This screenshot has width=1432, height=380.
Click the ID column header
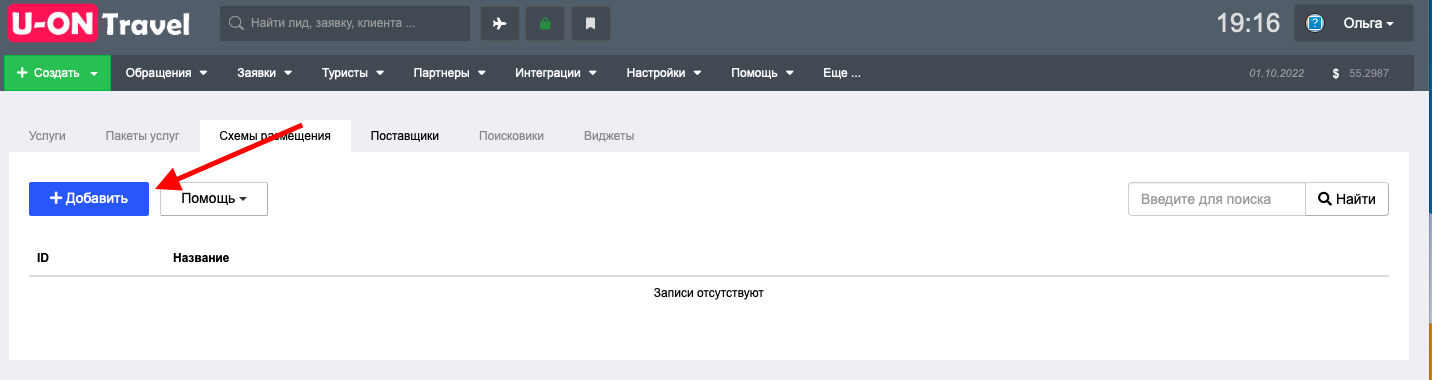coord(43,258)
